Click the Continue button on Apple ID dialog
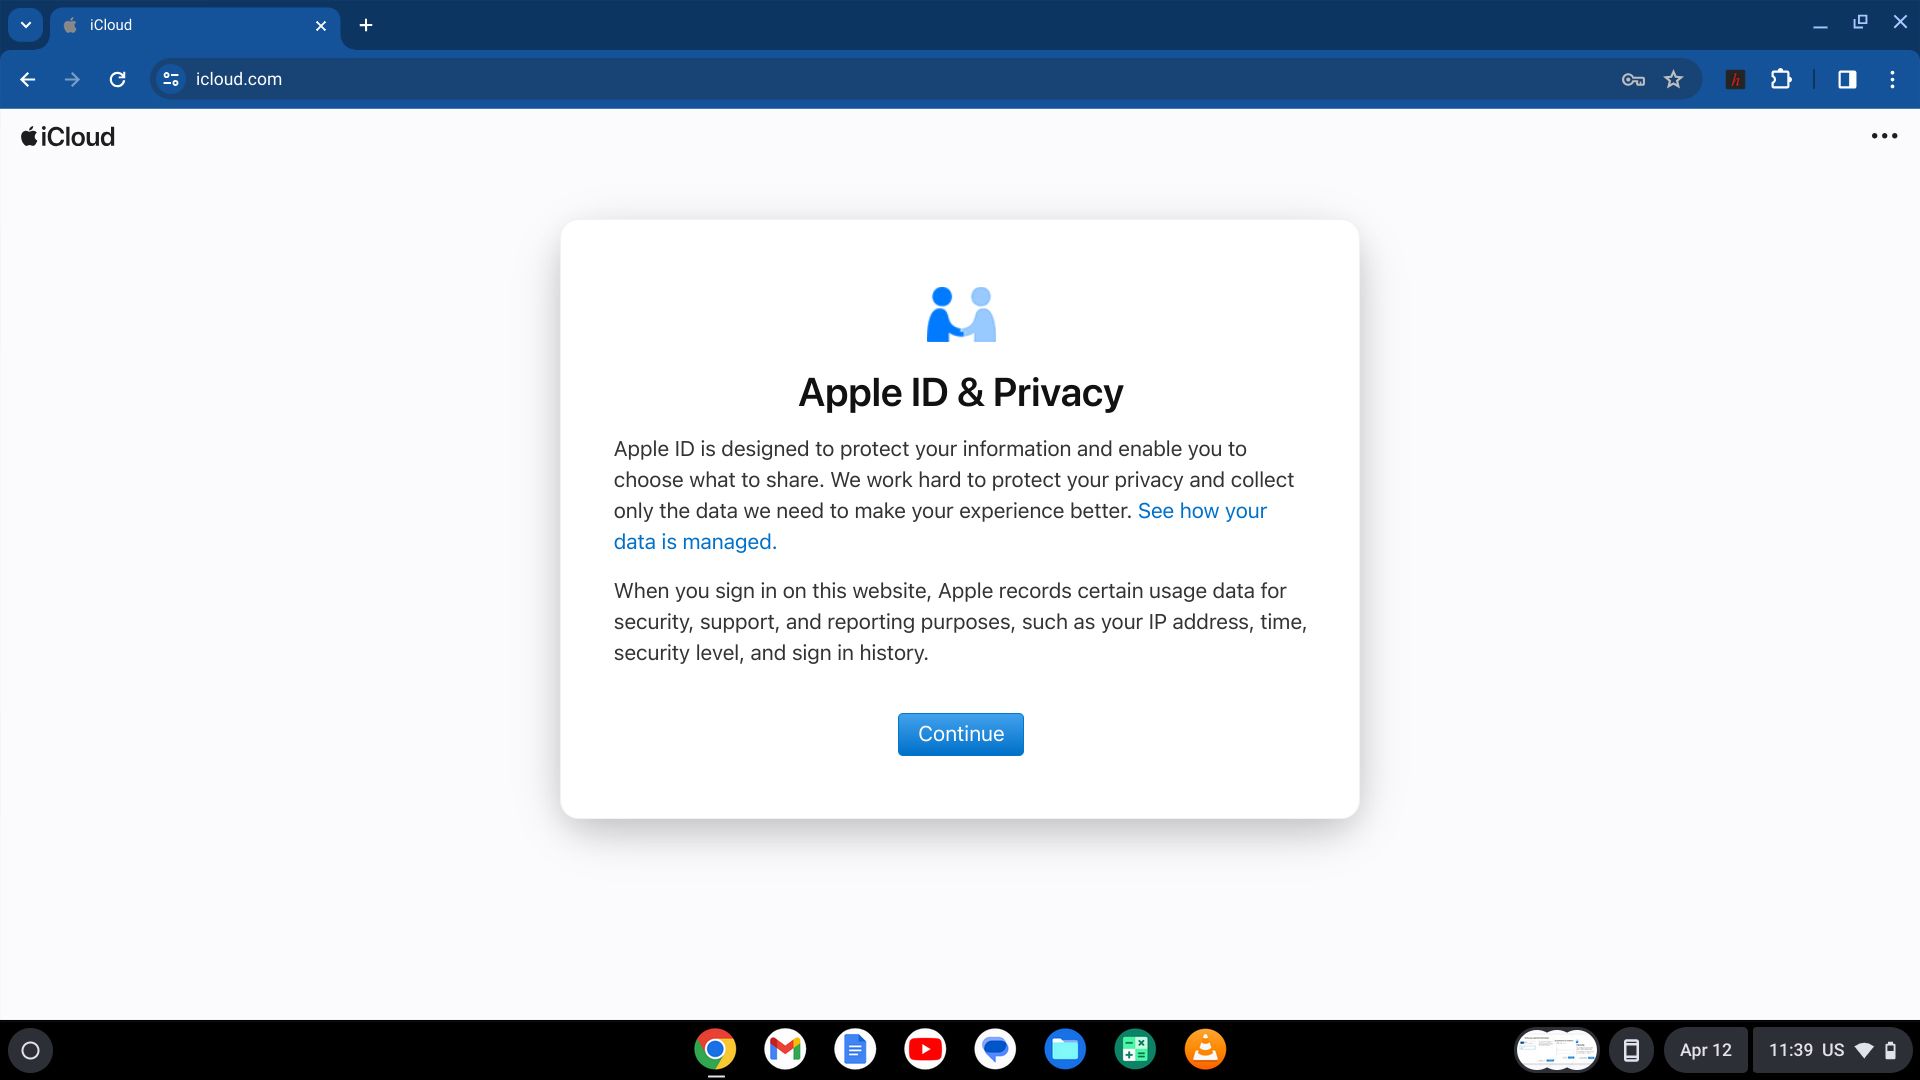Screen dimensions: 1920x1080 pos(959,733)
